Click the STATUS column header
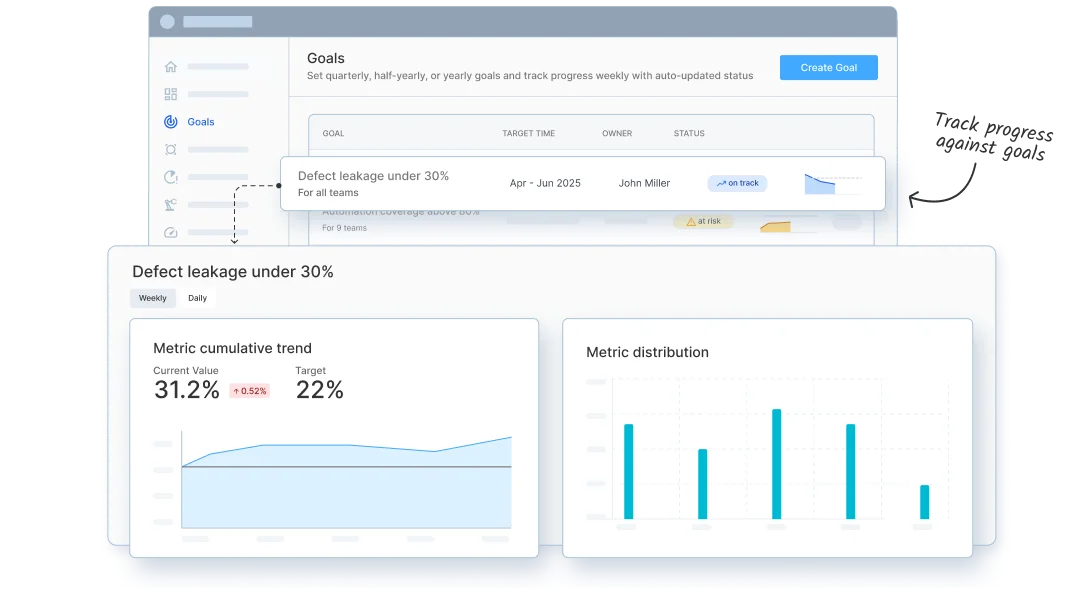 (689, 133)
